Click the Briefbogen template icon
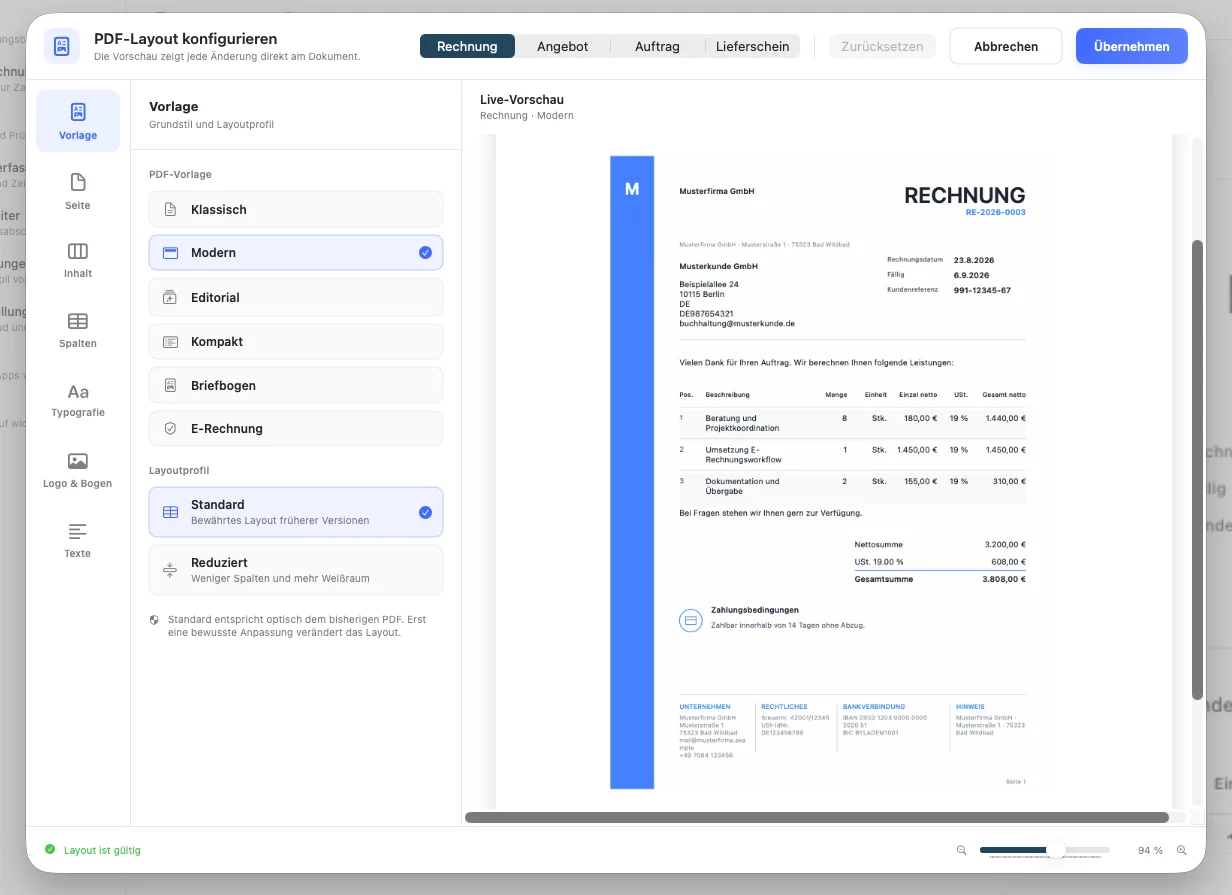The width and height of the screenshot is (1232, 895). coord(170,386)
